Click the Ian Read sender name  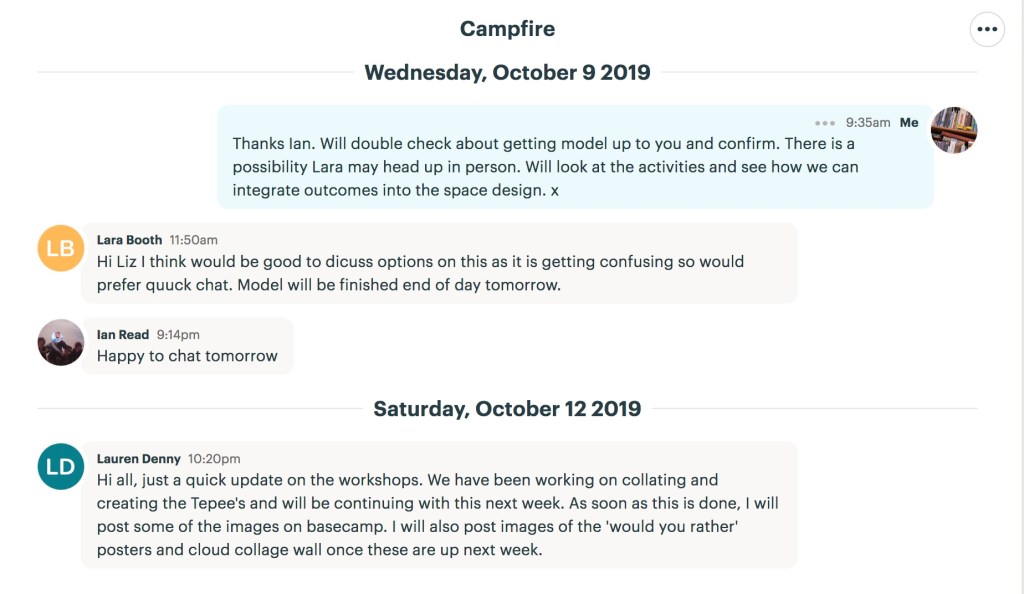(123, 335)
